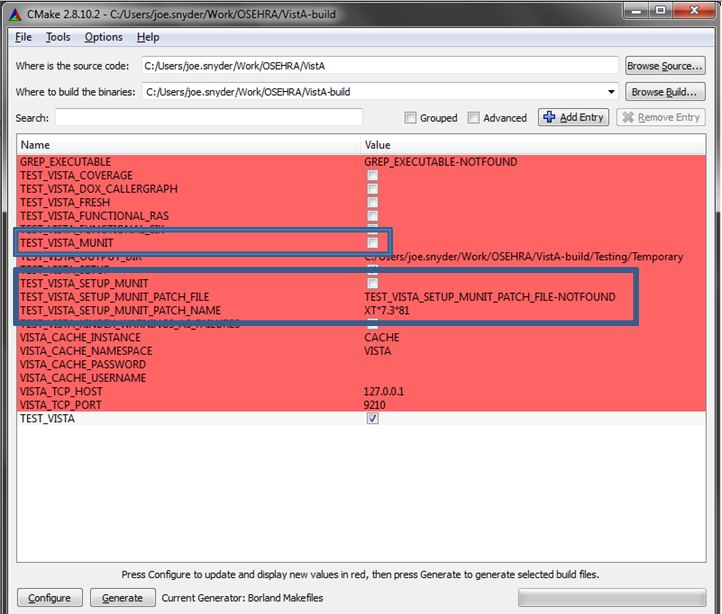Click the progress bar at the bottom

(x=610, y=598)
